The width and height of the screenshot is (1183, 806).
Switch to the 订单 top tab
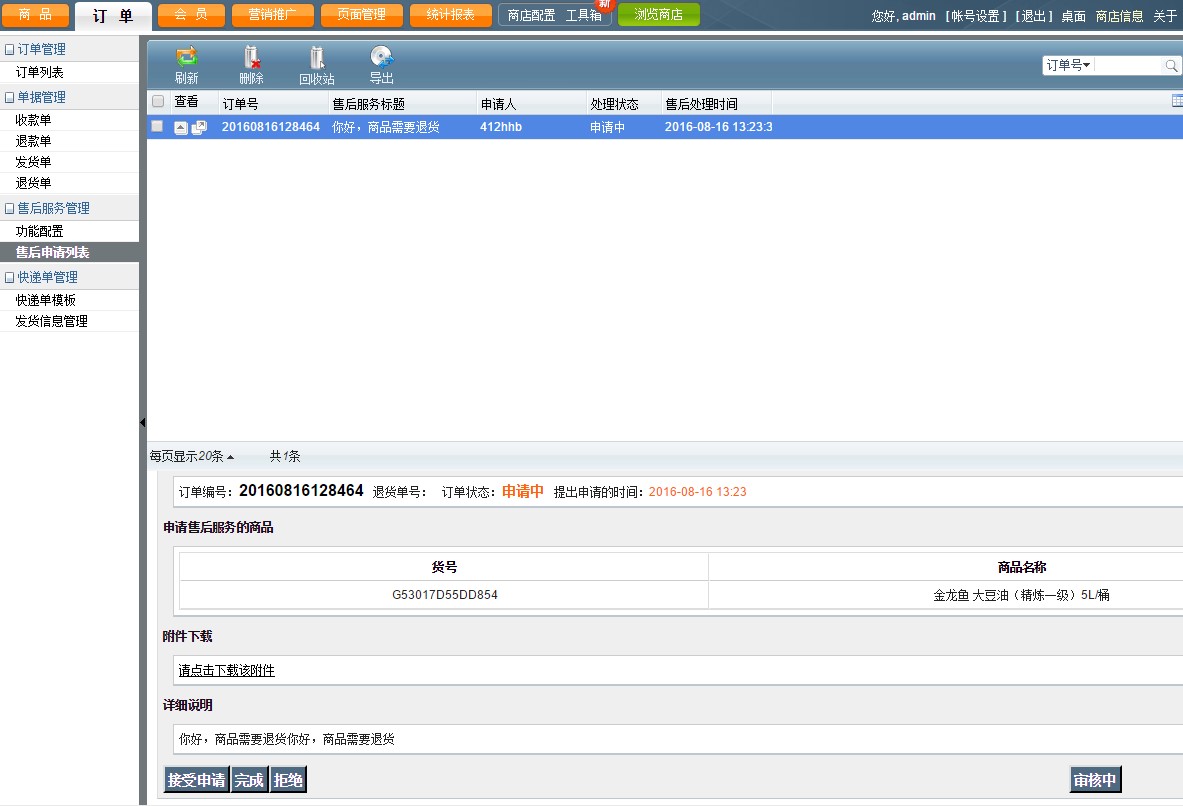(113, 16)
